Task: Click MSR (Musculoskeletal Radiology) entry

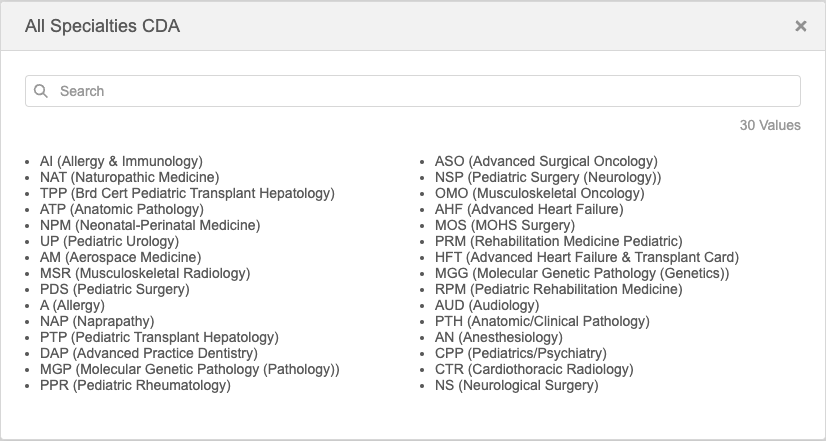Action: pos(145,273)
